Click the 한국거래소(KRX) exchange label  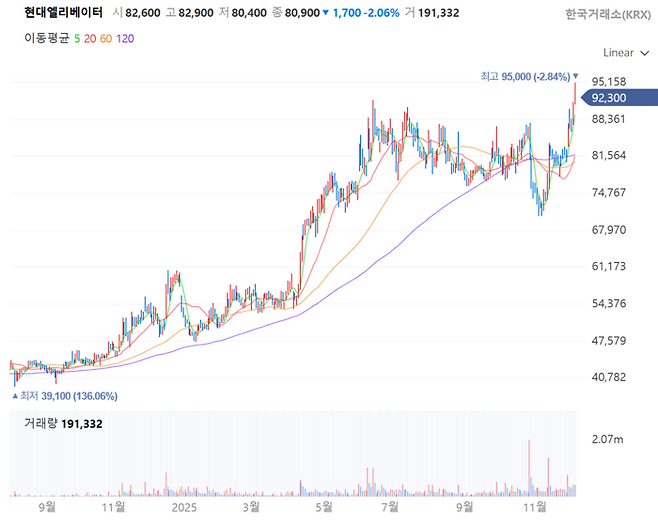604,15
